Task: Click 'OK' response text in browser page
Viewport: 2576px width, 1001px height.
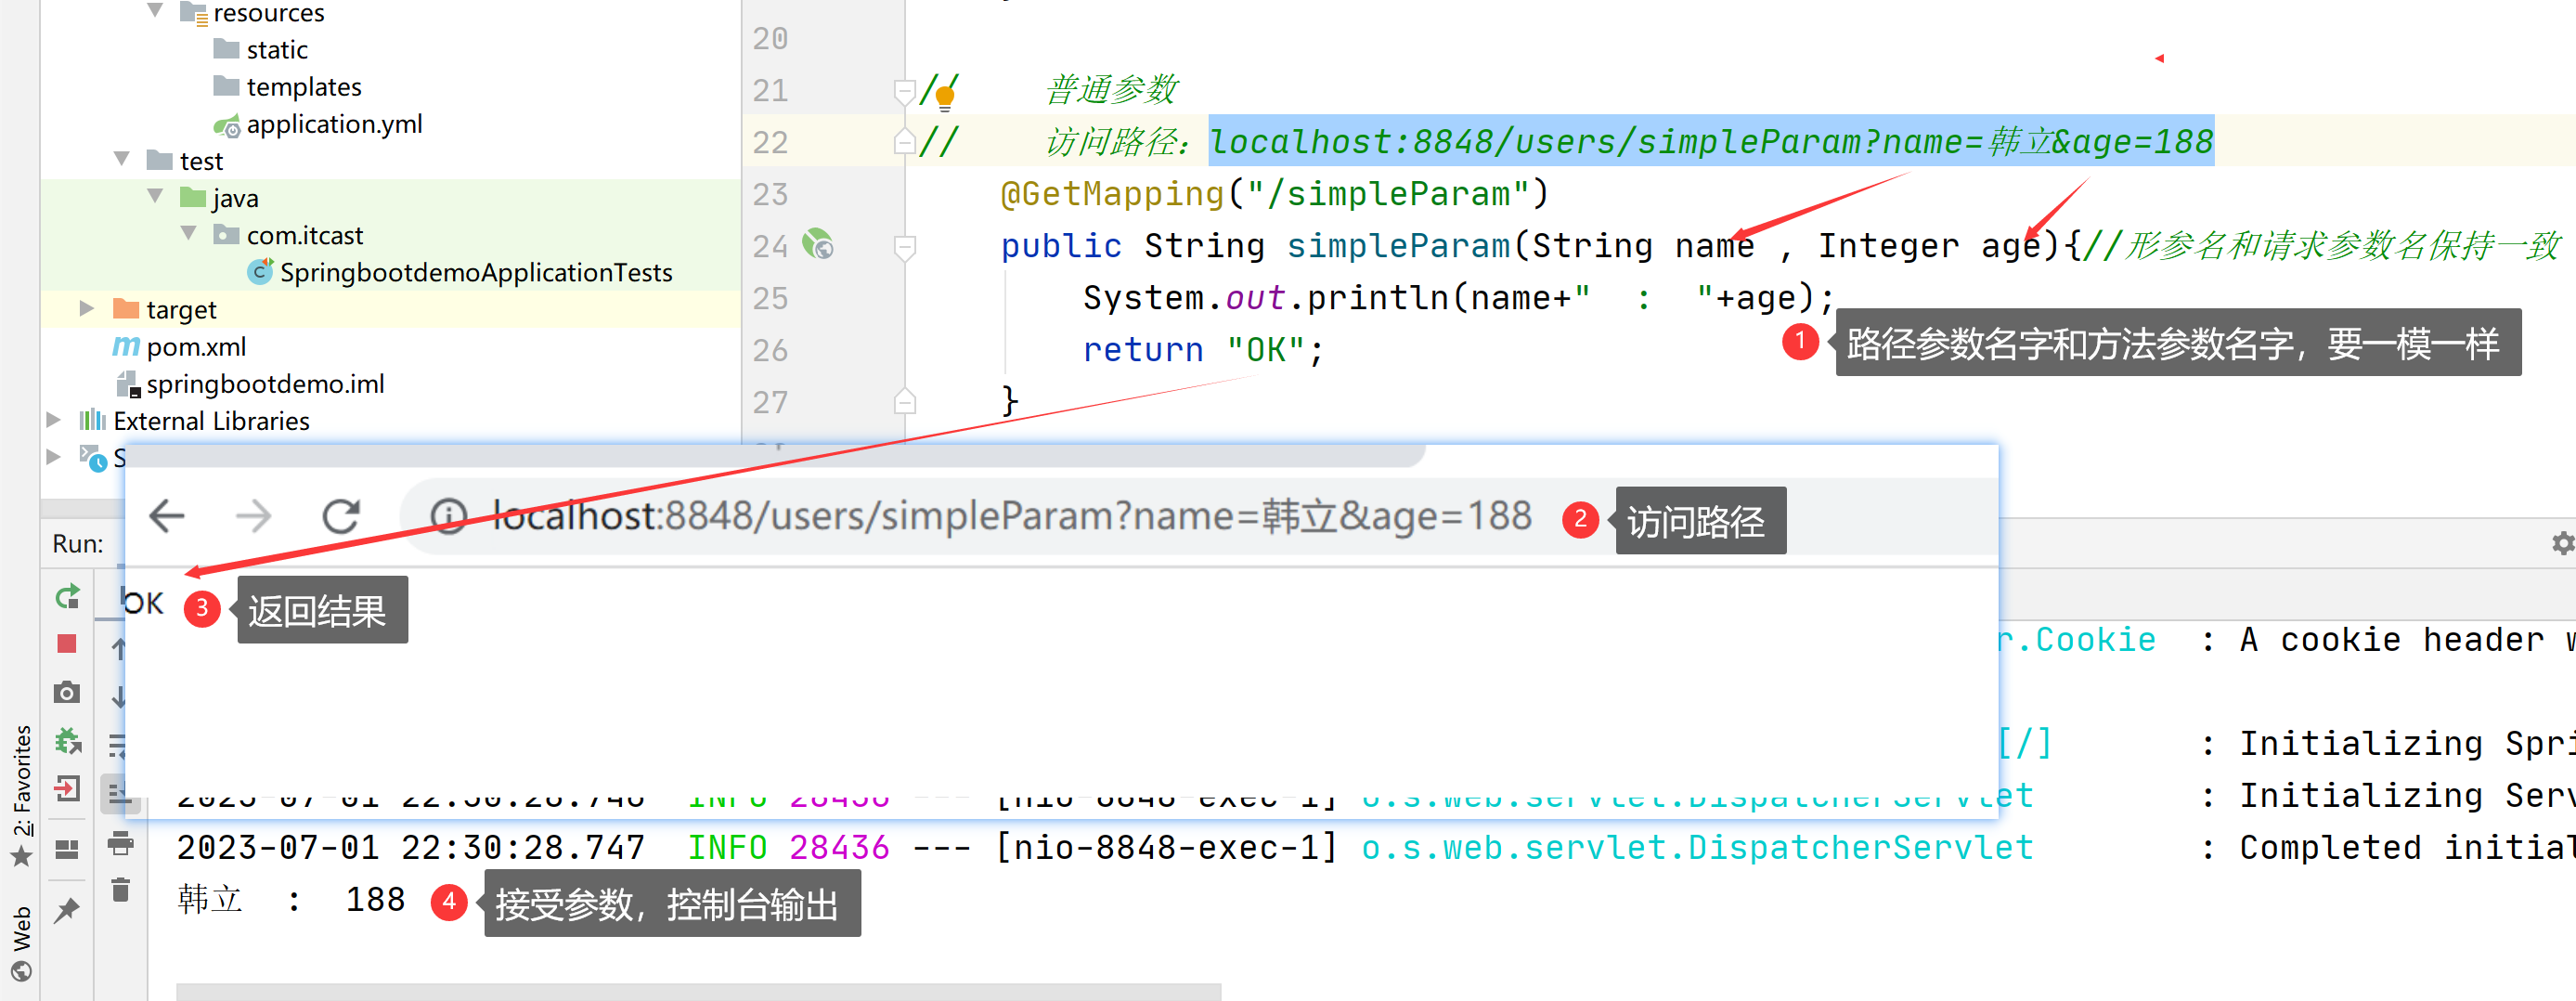Action: 143,602
